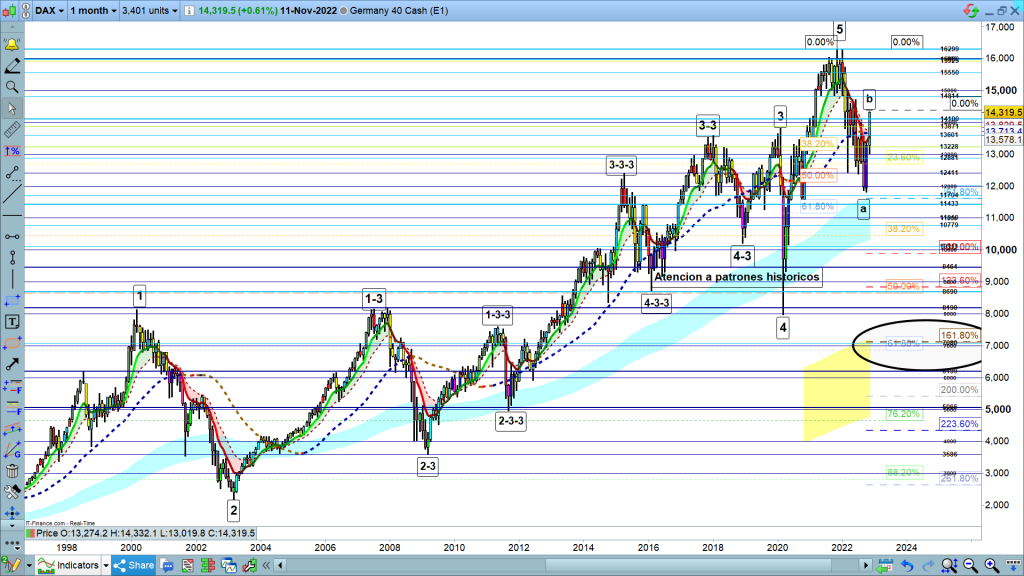This screenshot has width=1024, height=576.
Task: Click the alert bell icon
Action: click(12, 45)
